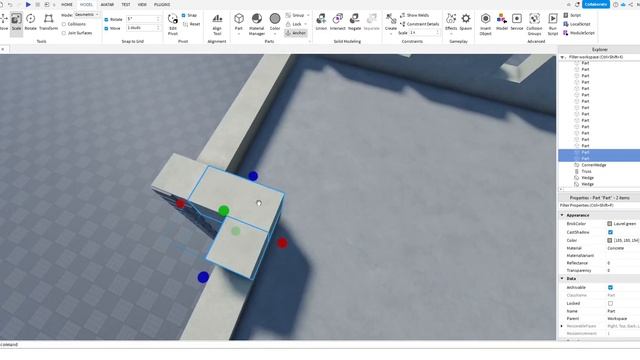Screen dimensions: 640x360
Task: Select the Move tool
Action: click(x=4, y=22)
